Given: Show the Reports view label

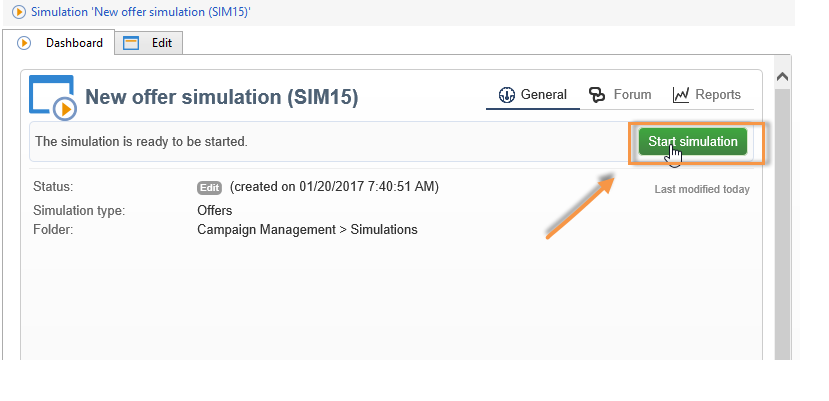Looking at the screenshot, I should click(718, 95).
